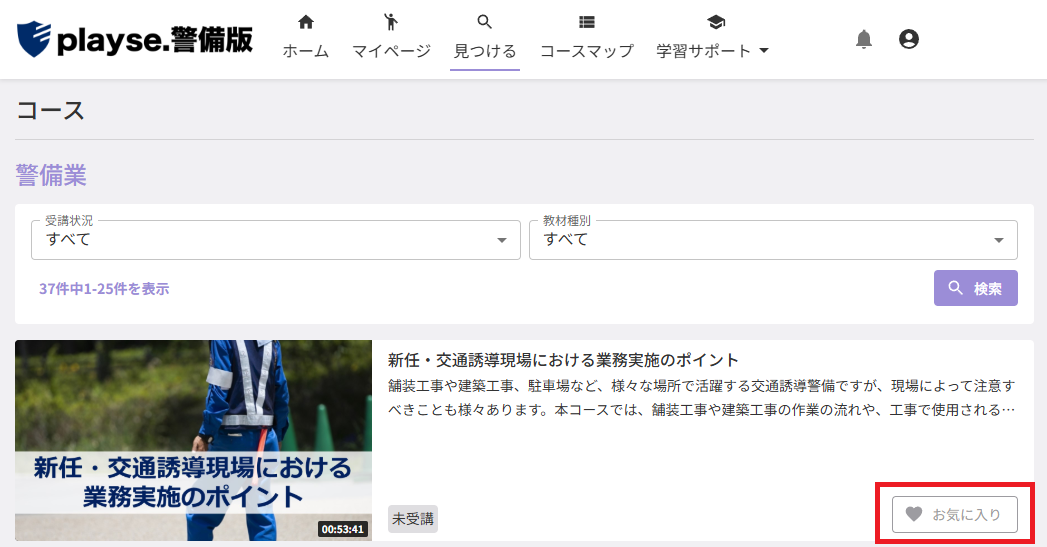Open the user account avatar icon
The image size is (1047, 547).
(908, 39)
